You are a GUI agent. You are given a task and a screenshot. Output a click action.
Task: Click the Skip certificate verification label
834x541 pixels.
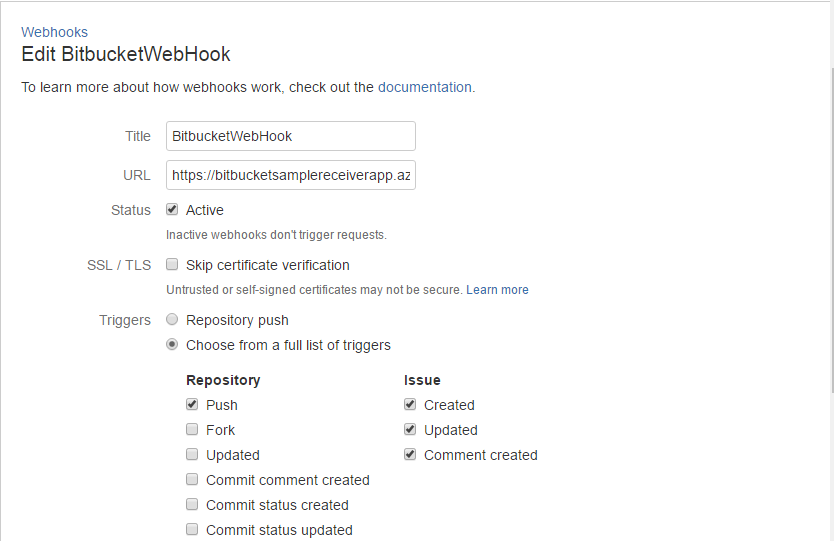point(268,265)
